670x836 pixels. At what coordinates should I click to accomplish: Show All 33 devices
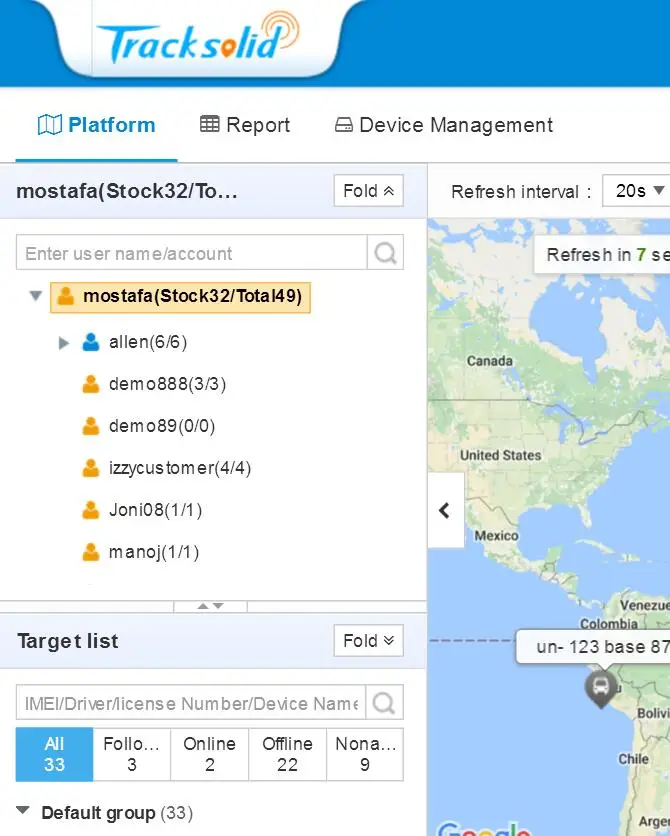54,754
